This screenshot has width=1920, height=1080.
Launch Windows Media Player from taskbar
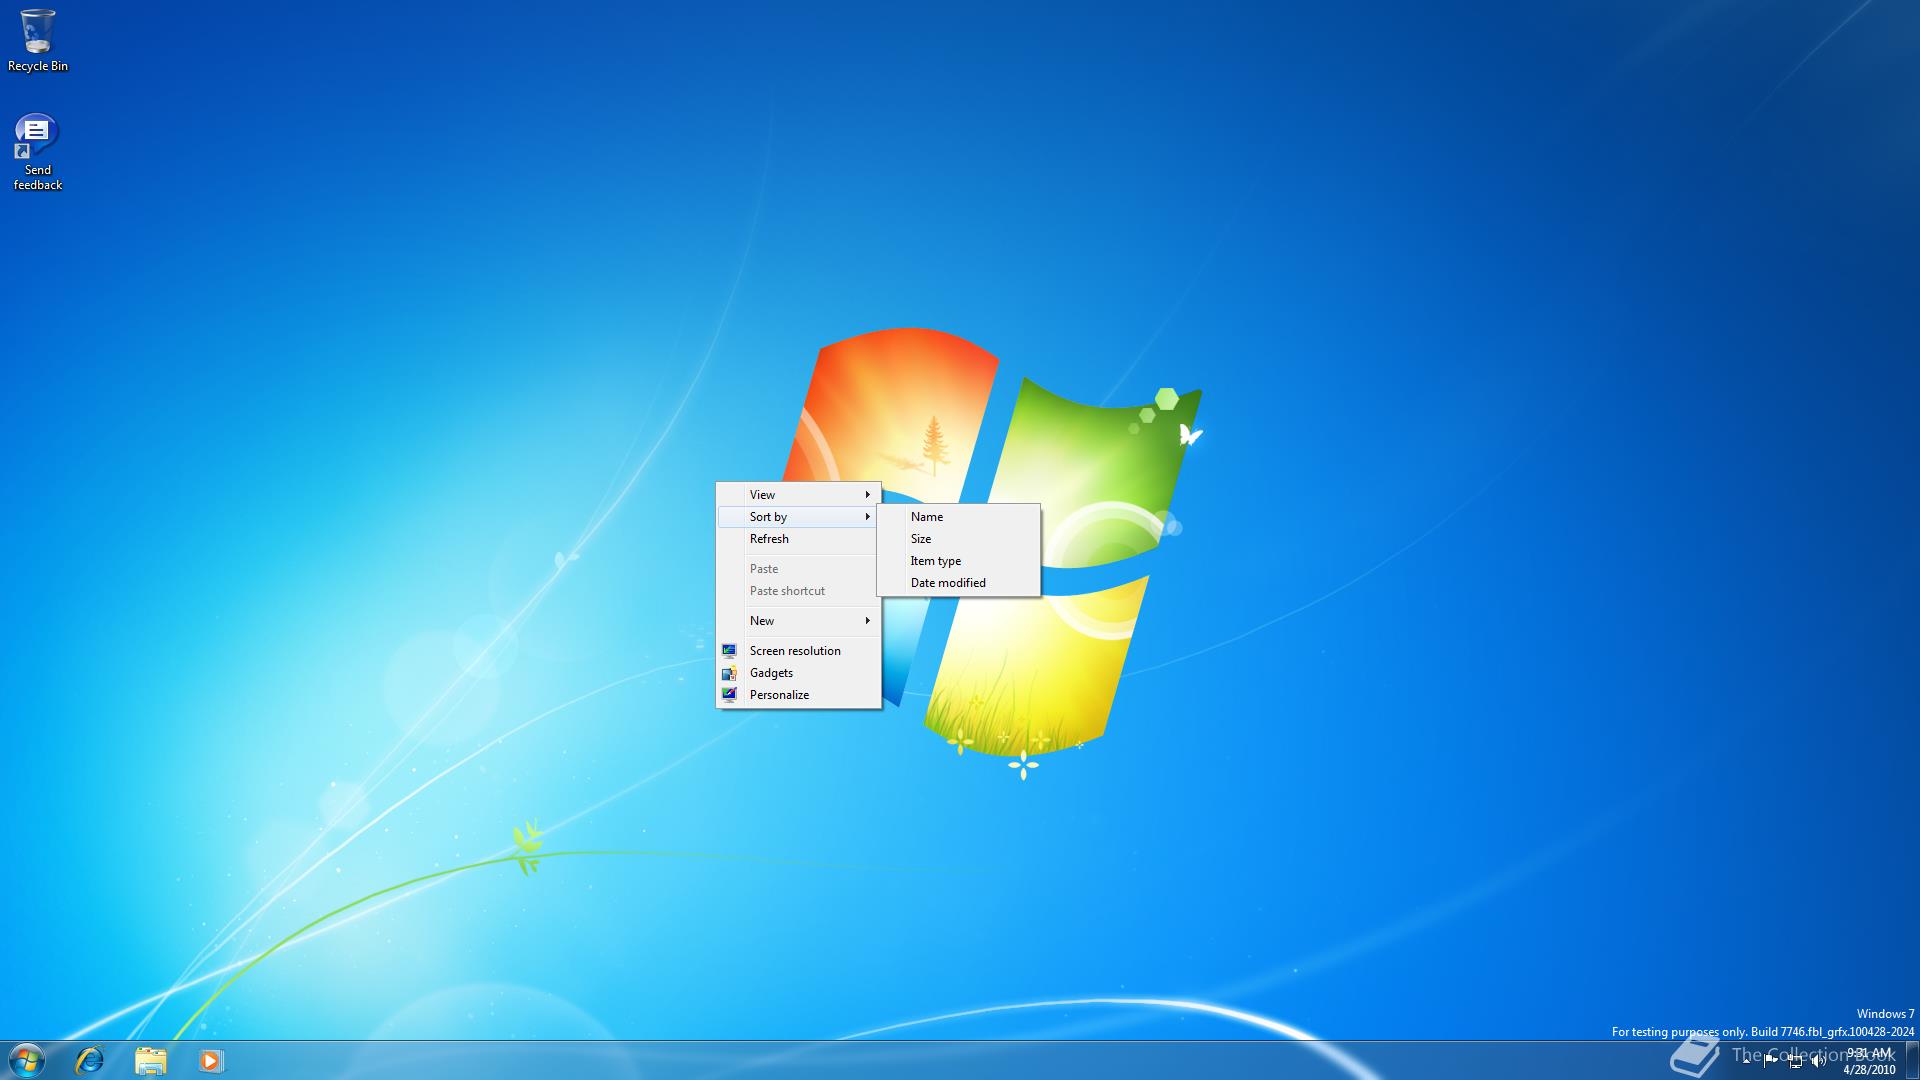click(x=210, y=1060)
